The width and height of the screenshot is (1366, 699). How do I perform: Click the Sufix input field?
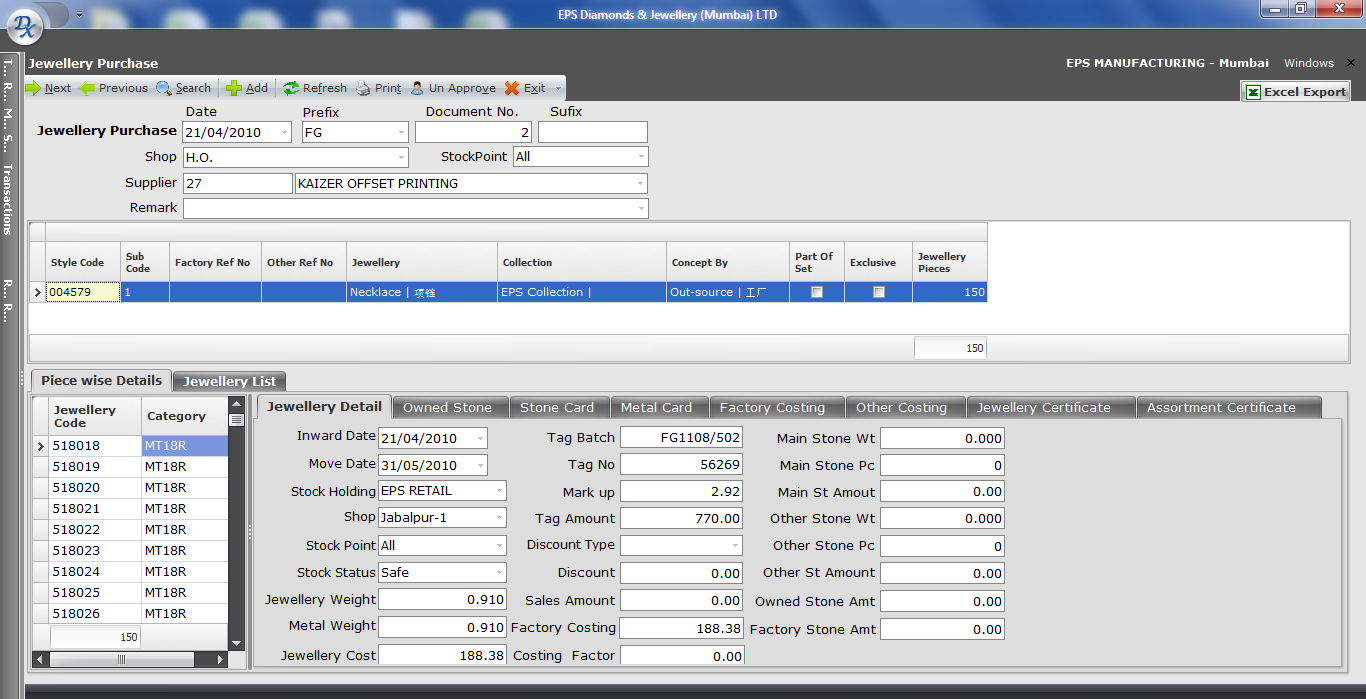point(593,132)
